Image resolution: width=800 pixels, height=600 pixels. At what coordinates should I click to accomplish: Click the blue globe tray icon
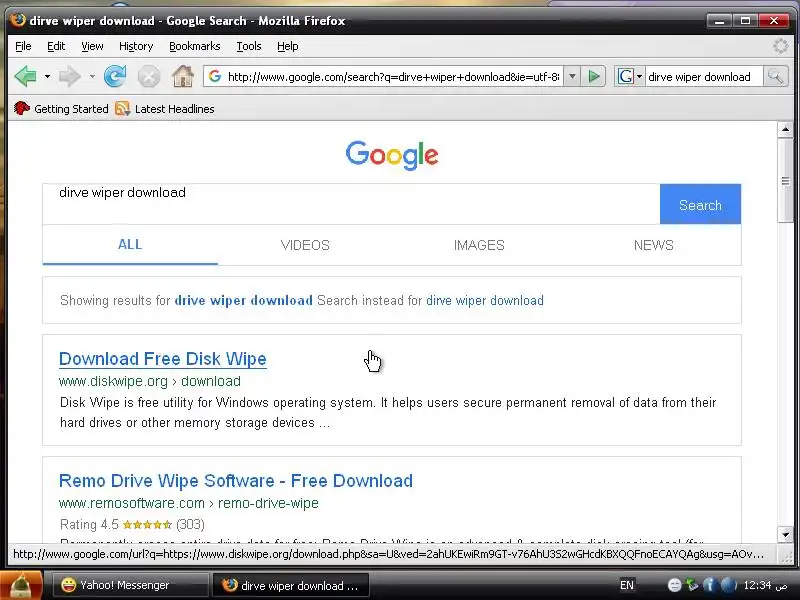coord(728,585)
